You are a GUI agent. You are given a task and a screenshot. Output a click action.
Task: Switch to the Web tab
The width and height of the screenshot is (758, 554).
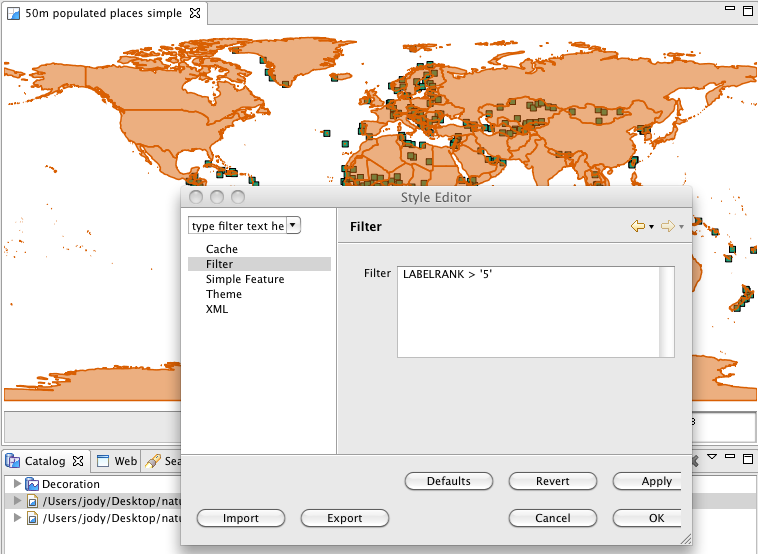point(125,461)
